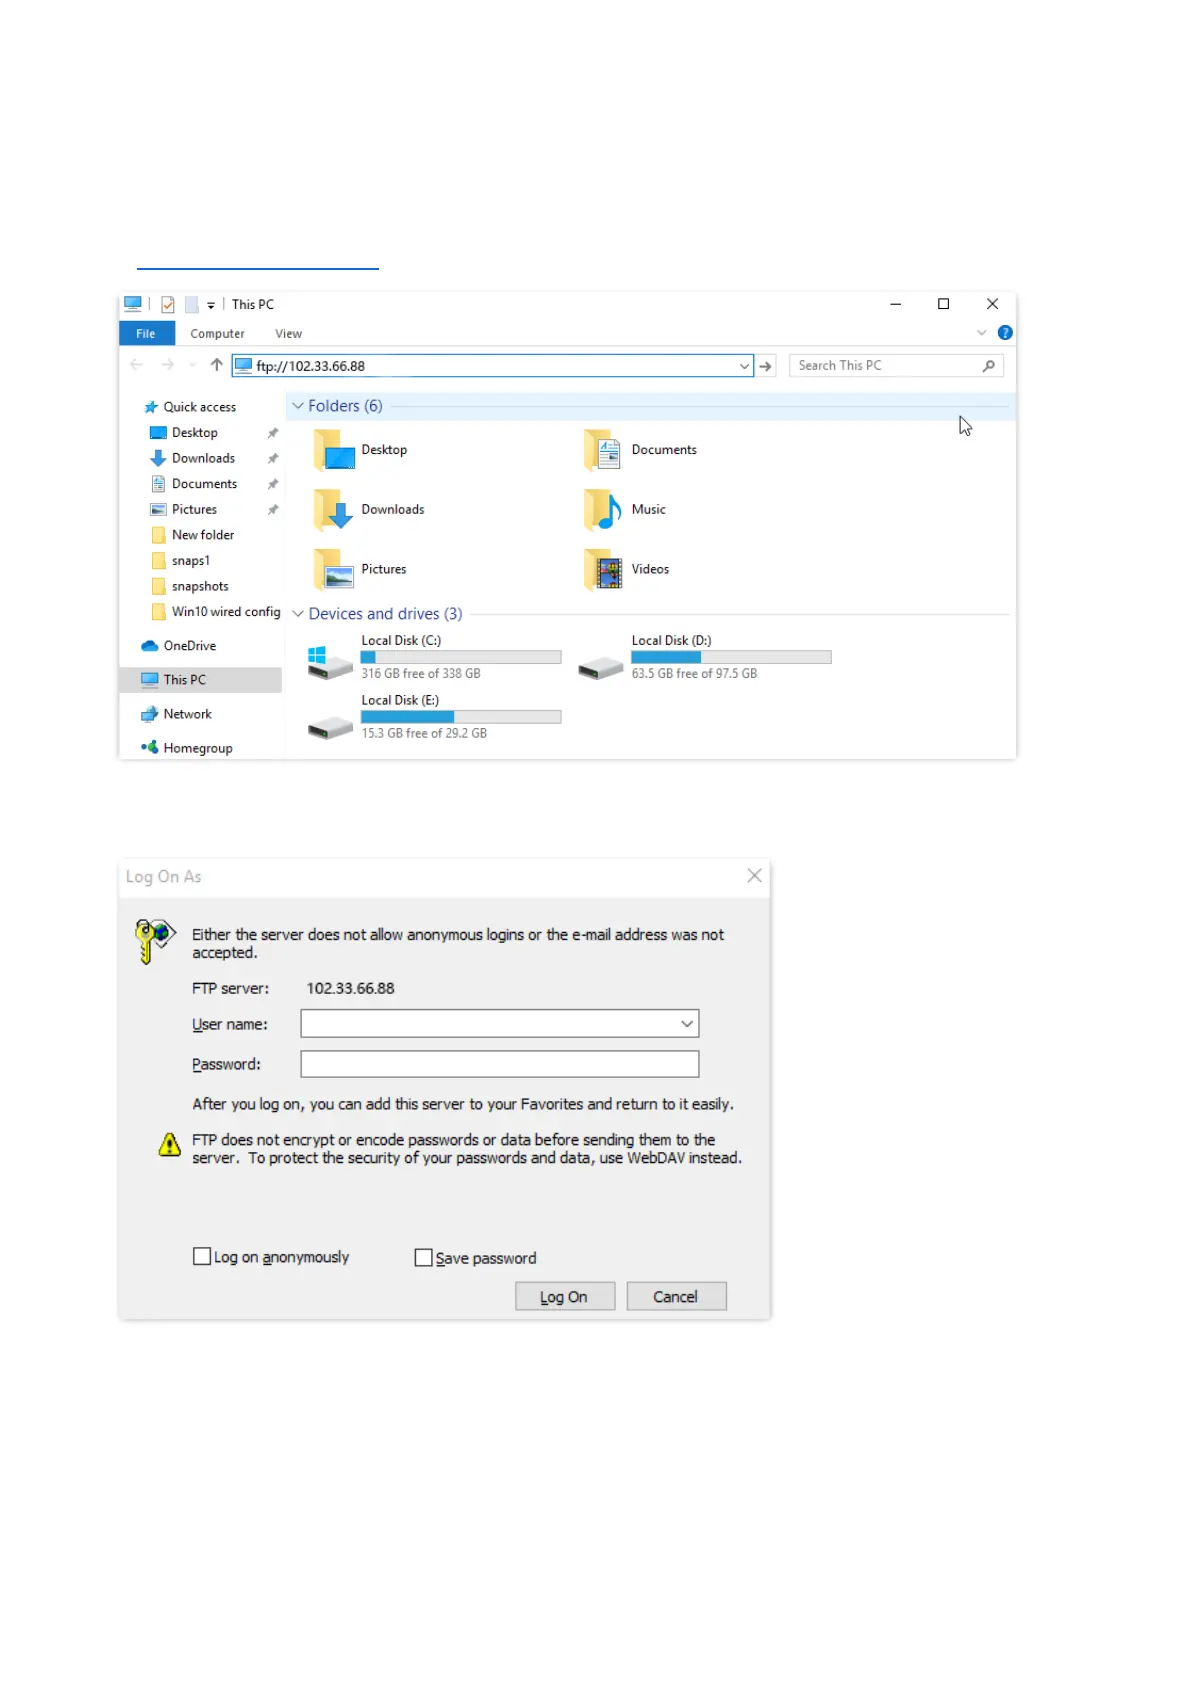Expand the ribbon with the chevron
1191x1684 pixels.
pos(982,333)
